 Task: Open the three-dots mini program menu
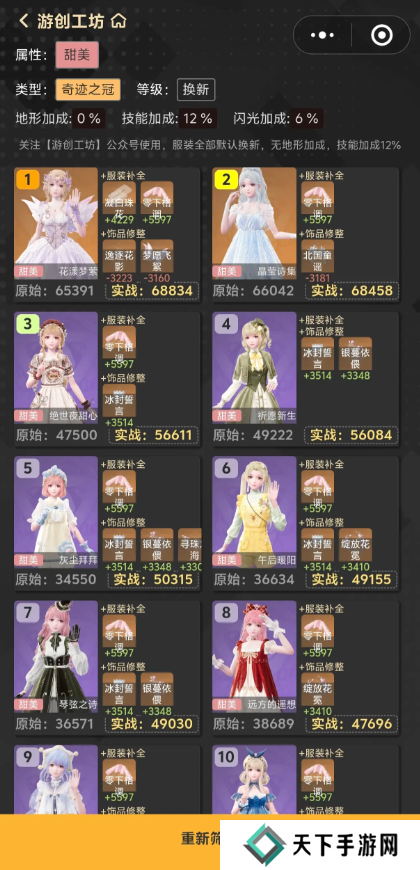point(322,36)
